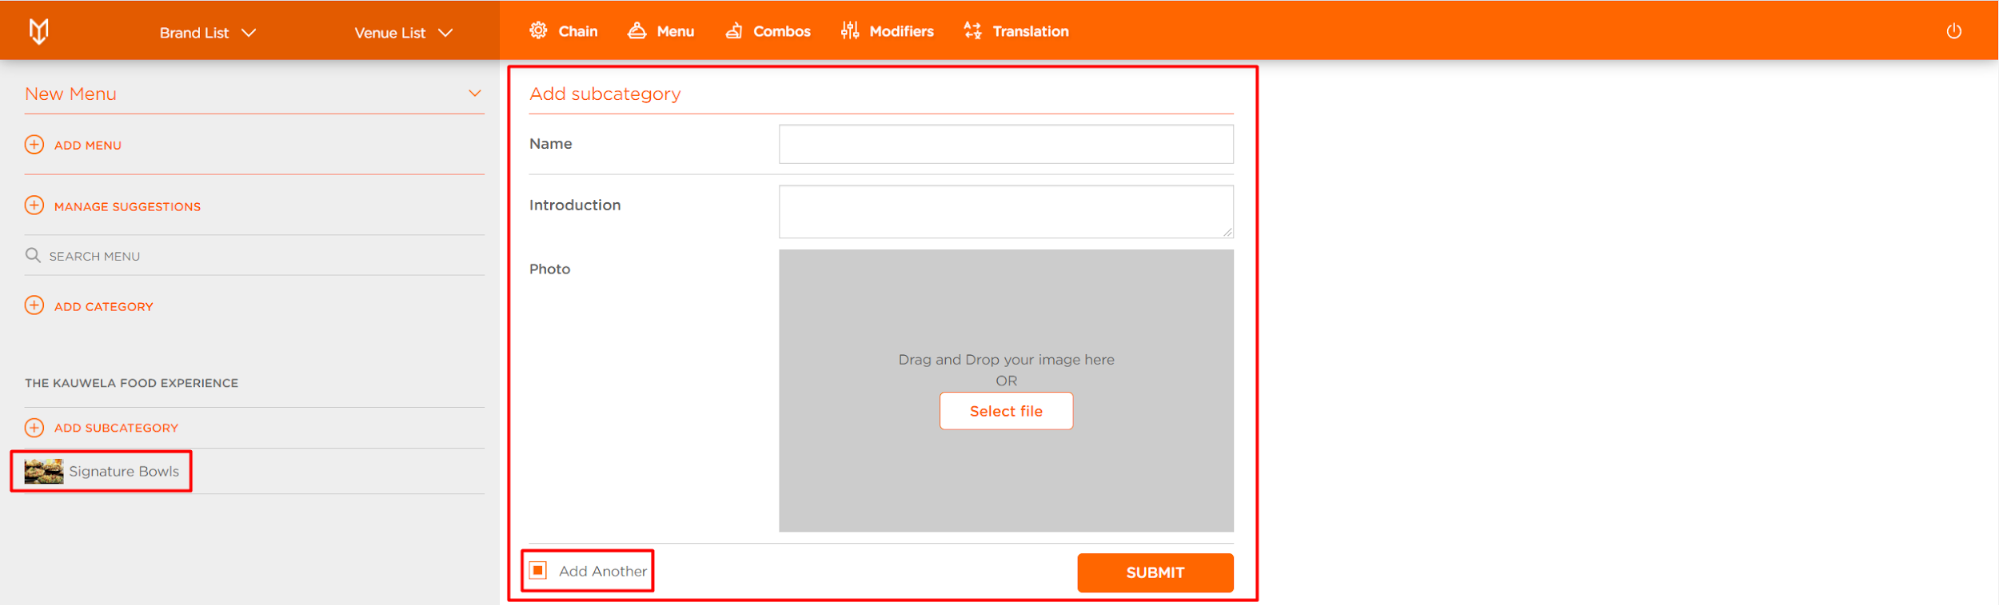Open the Translation tab

[1016, 31]
